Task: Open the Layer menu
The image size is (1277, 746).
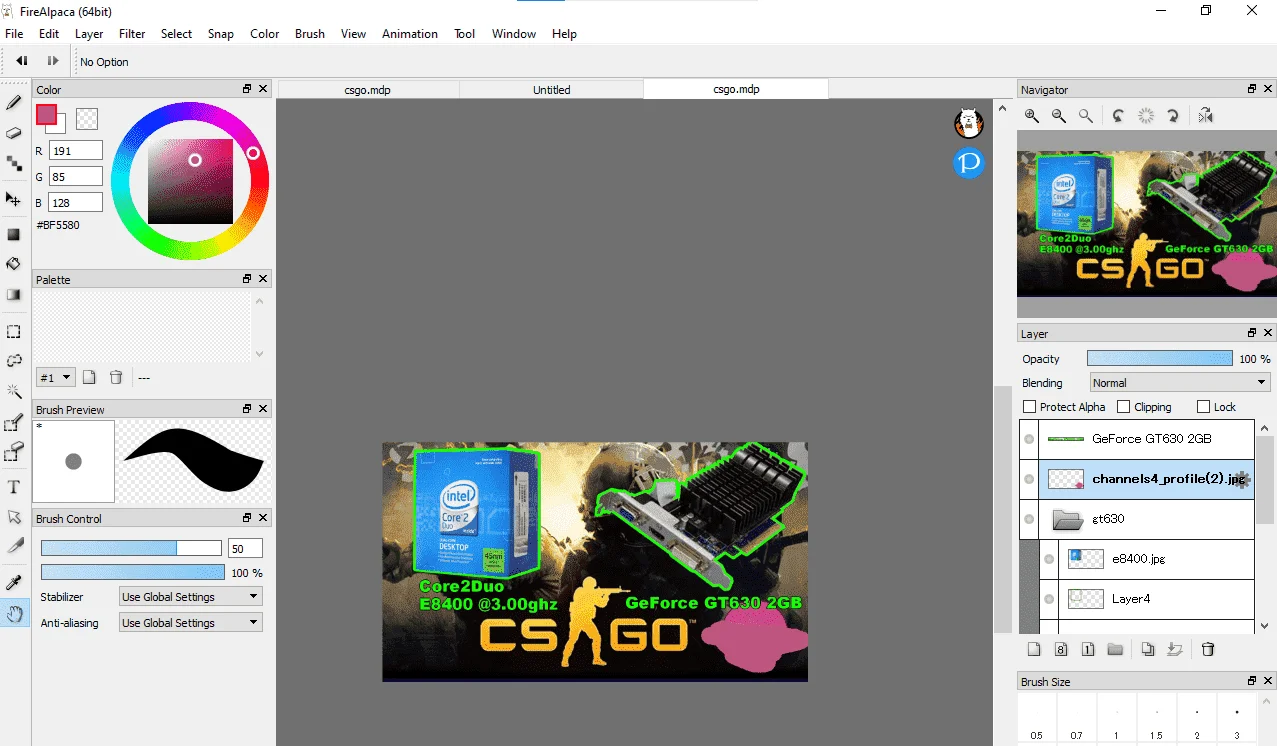Action: [89, 33]
